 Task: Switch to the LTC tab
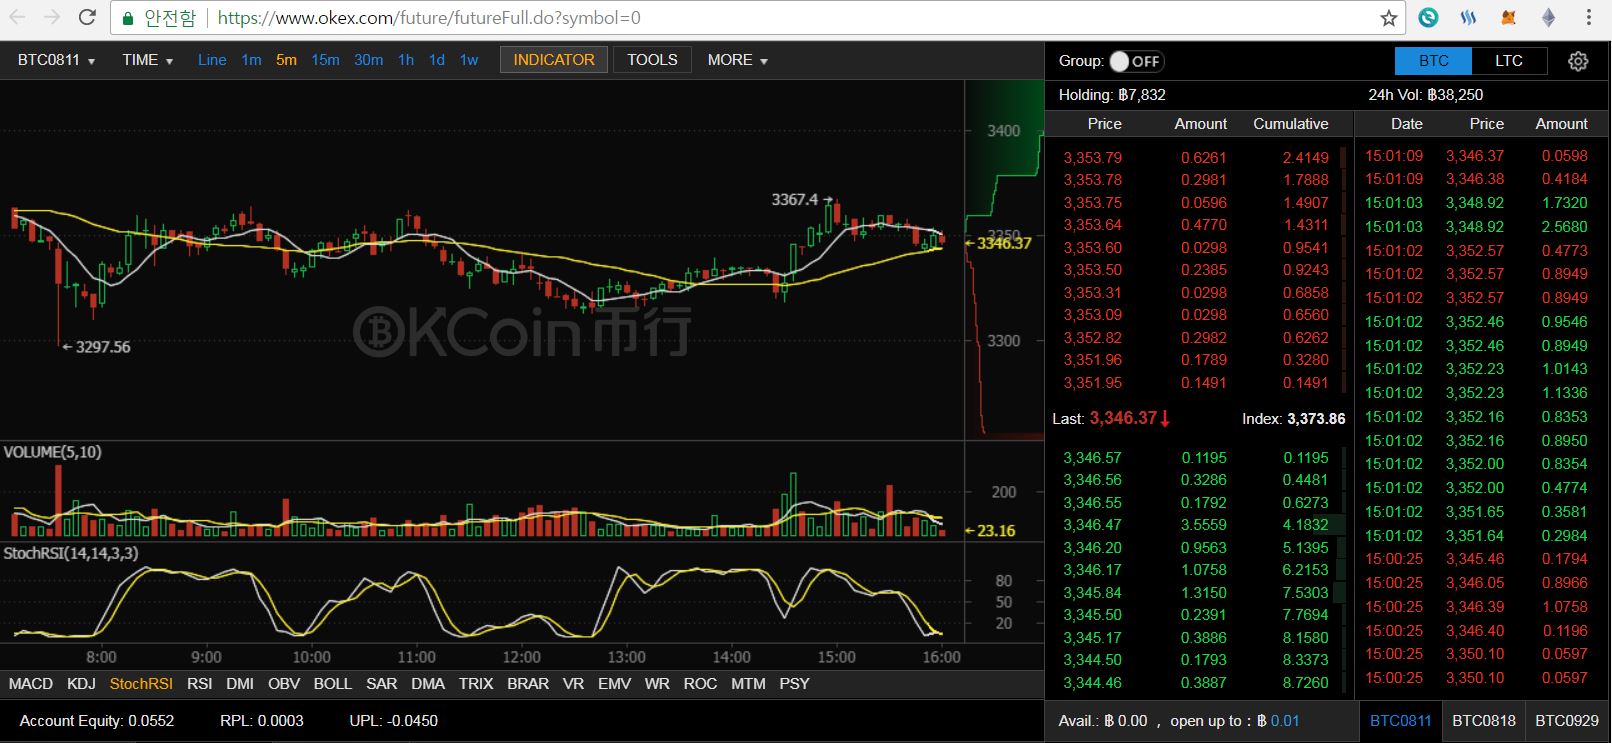click(x=1509, y=61)
